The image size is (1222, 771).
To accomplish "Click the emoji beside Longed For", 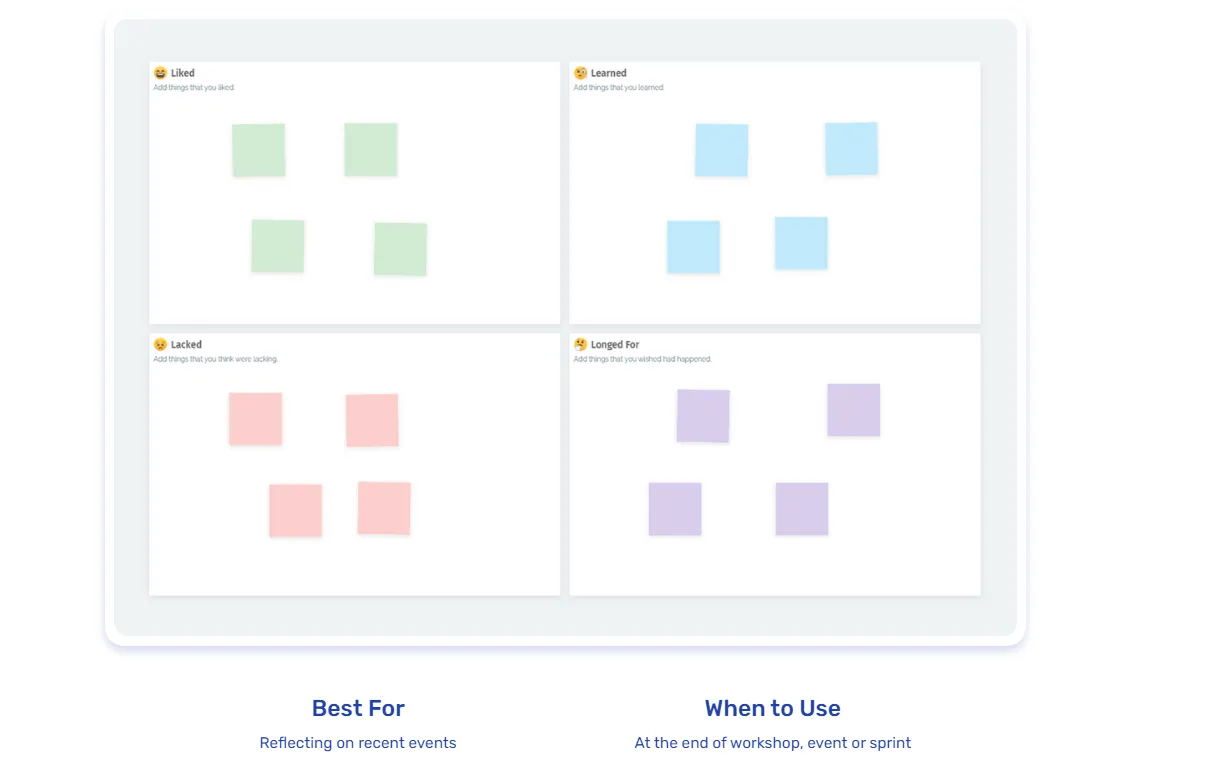I will pos(580,345).
